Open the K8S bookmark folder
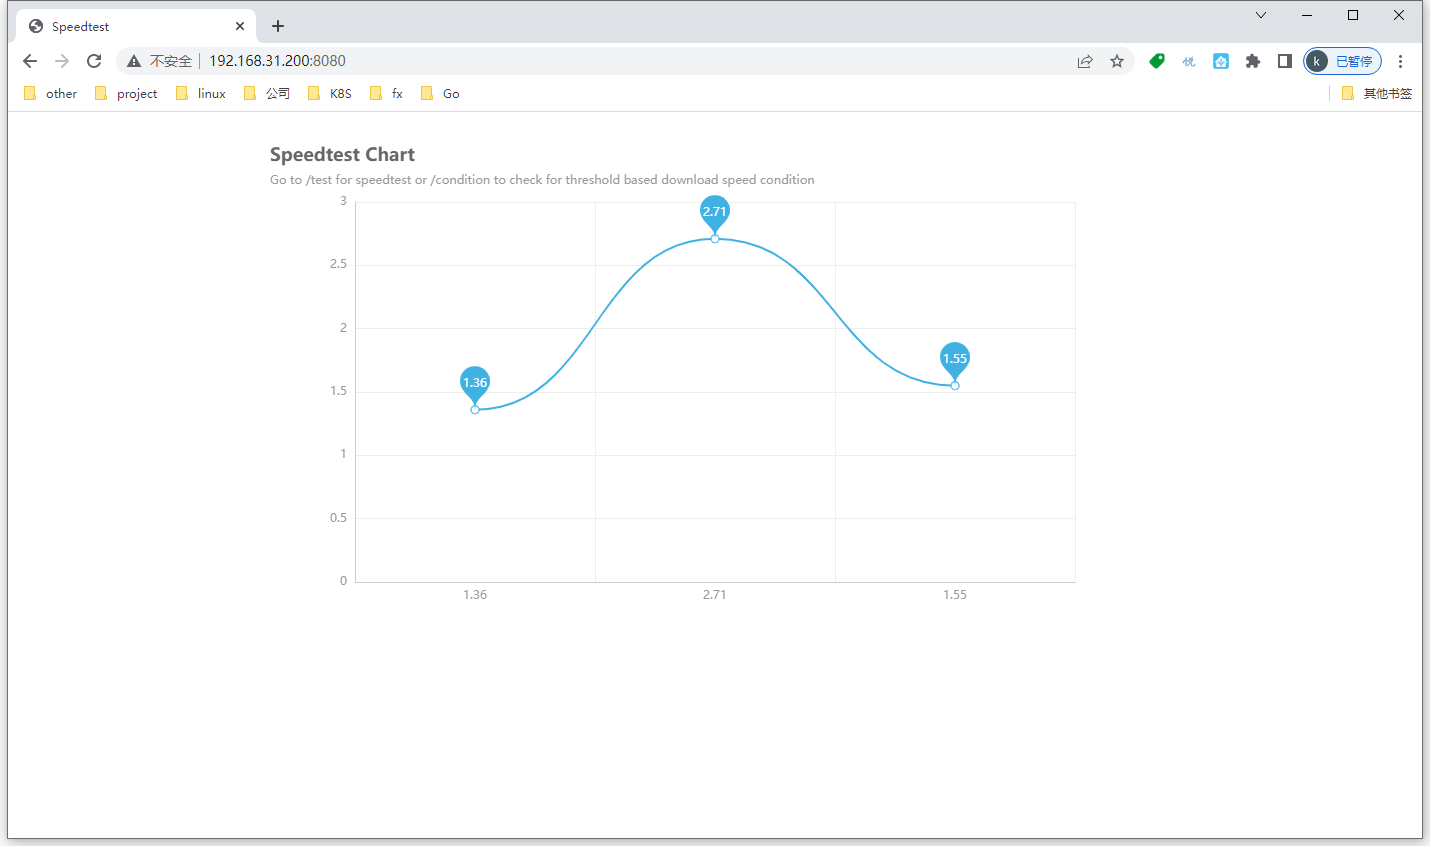 [330, 93]
